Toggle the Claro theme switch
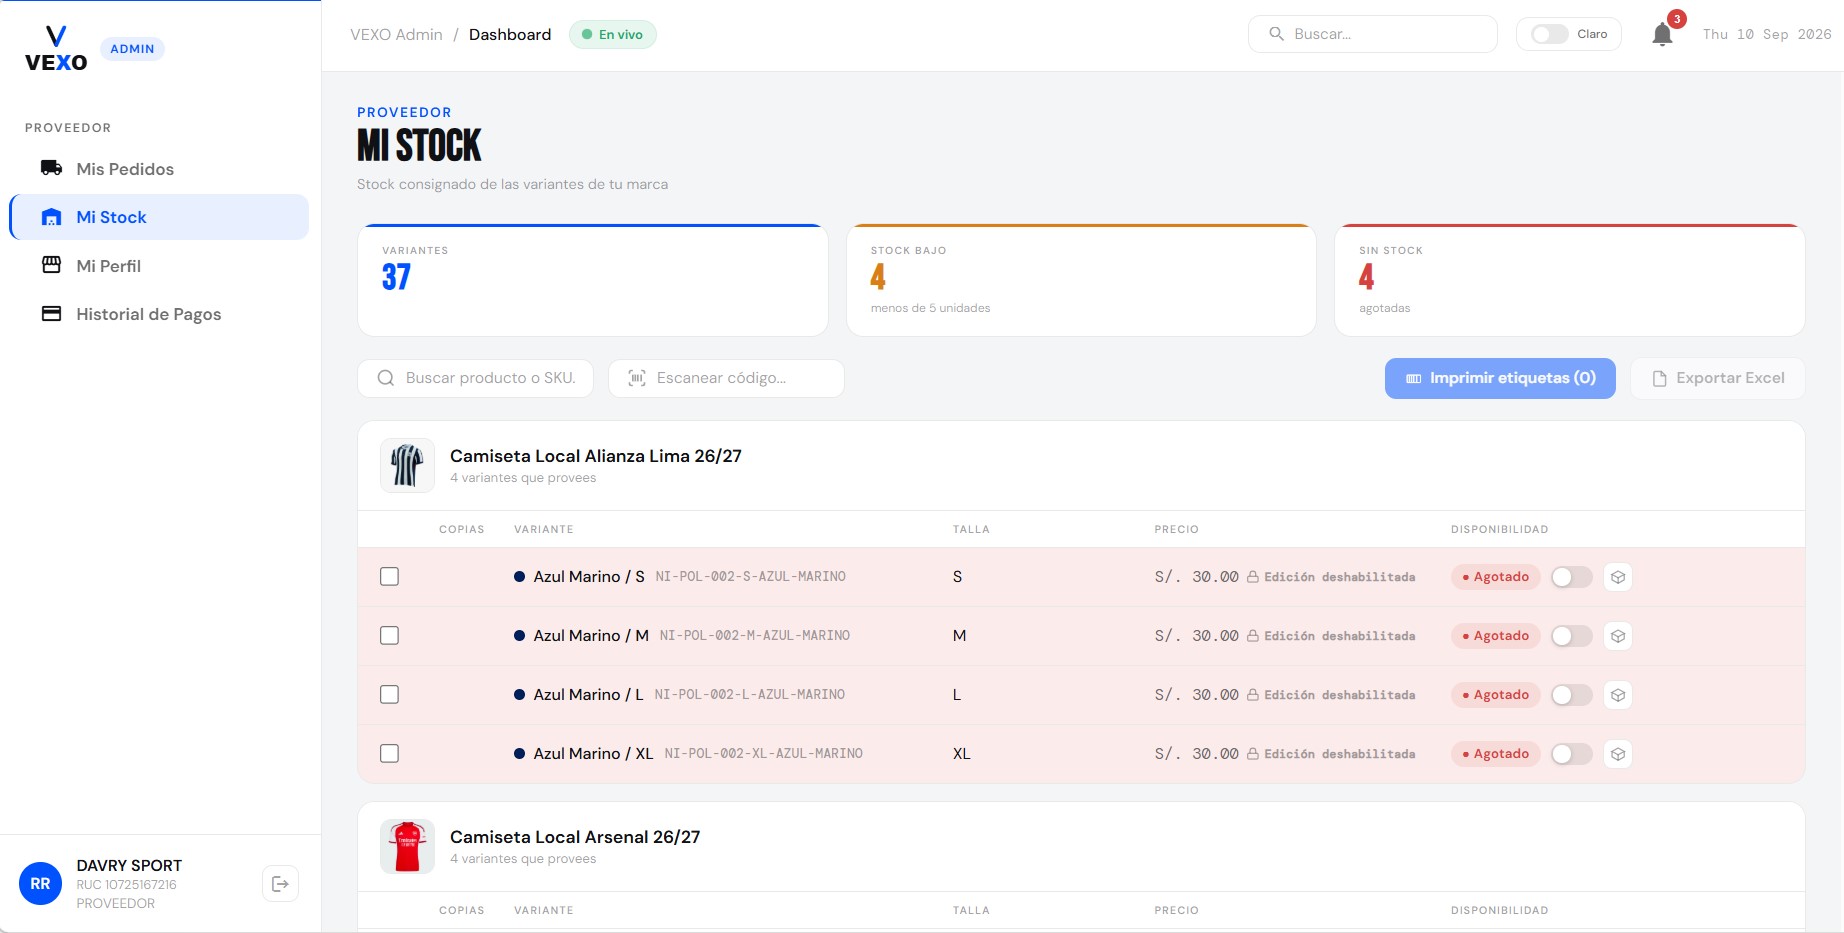 point(1549,34)
